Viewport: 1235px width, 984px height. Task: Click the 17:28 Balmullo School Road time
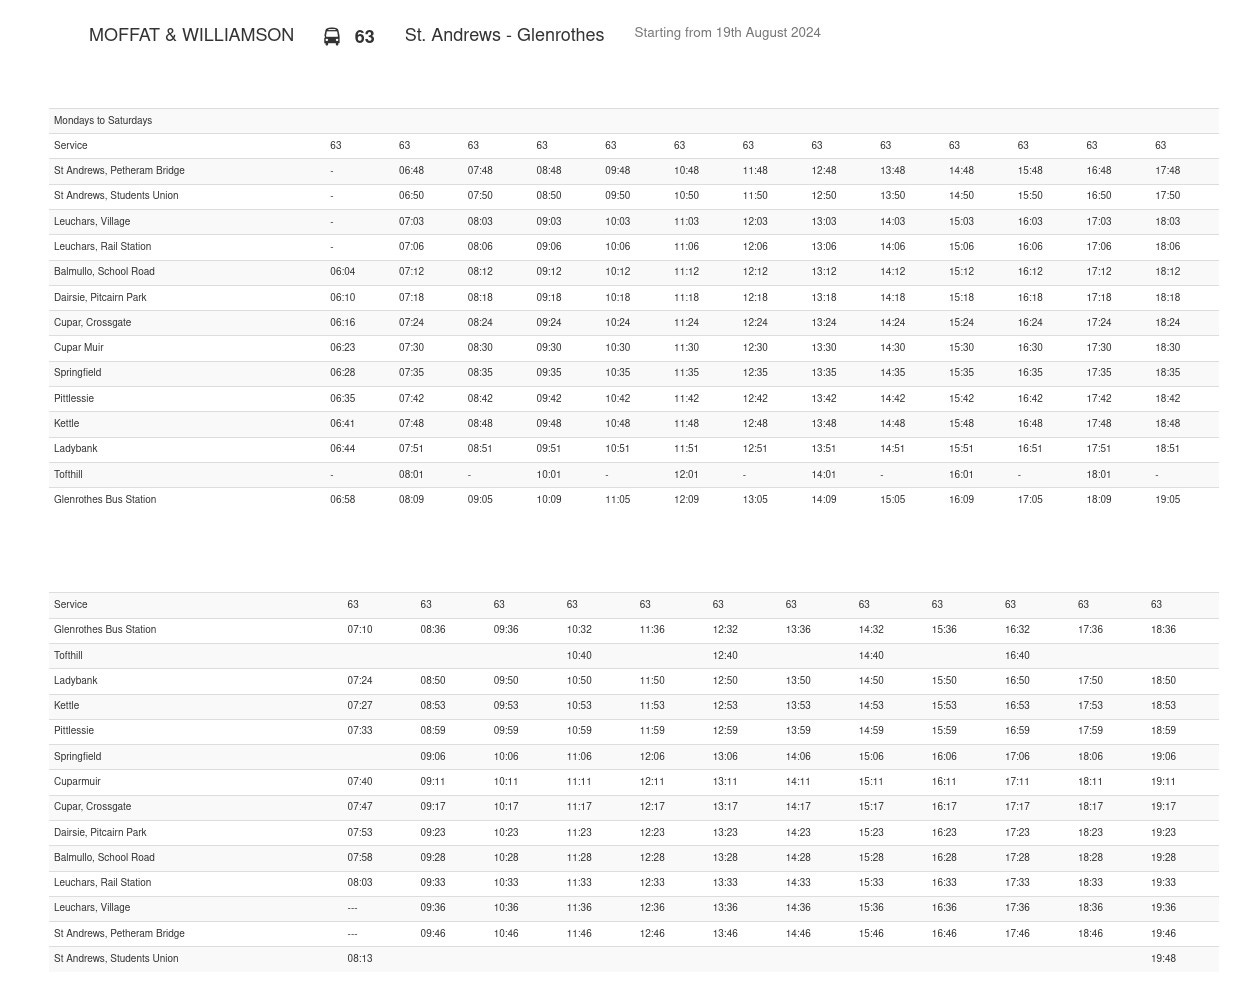[1017, 858]
